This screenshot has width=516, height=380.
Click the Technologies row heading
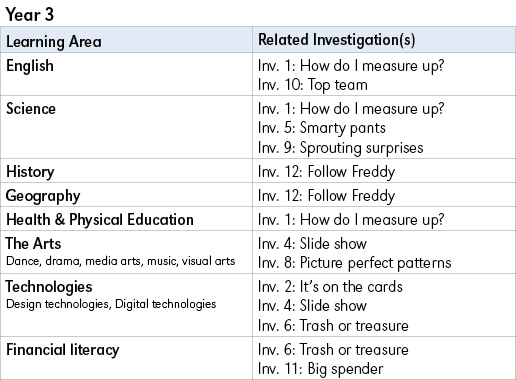point(49,287)
